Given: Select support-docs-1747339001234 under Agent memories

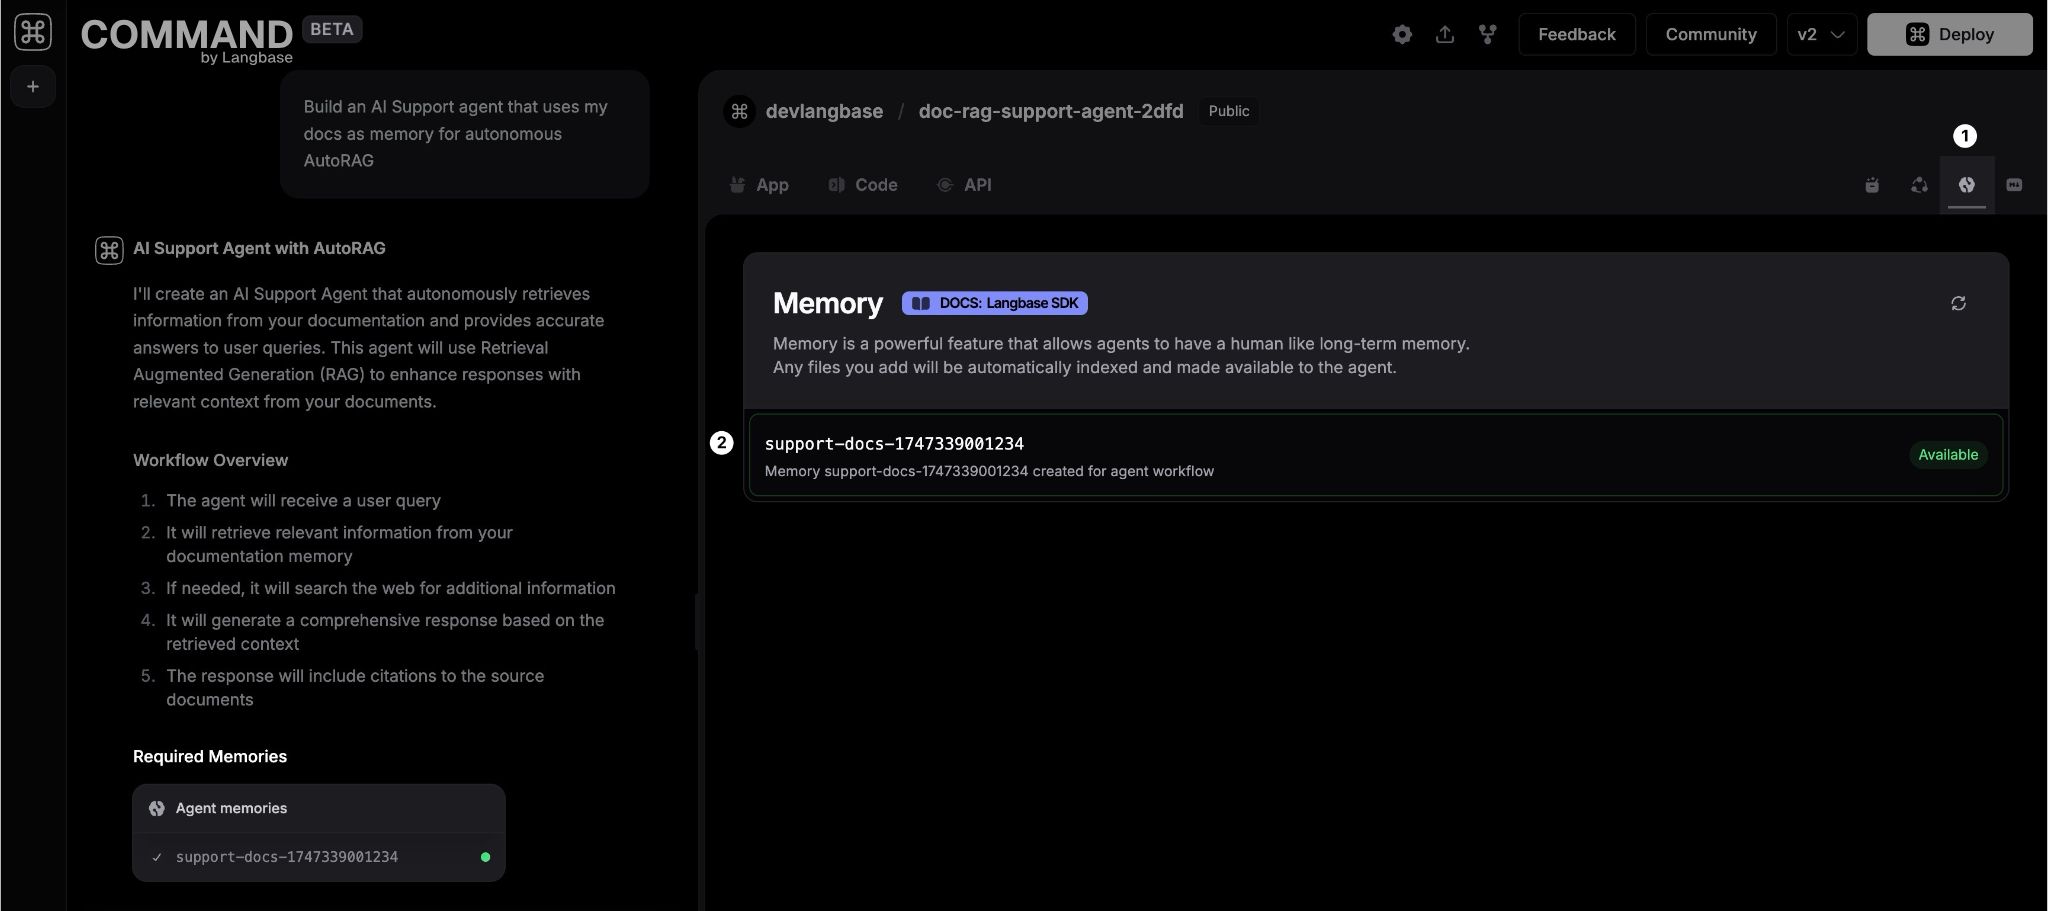Looking at the screenshot, I should click(x=318, y=857).
